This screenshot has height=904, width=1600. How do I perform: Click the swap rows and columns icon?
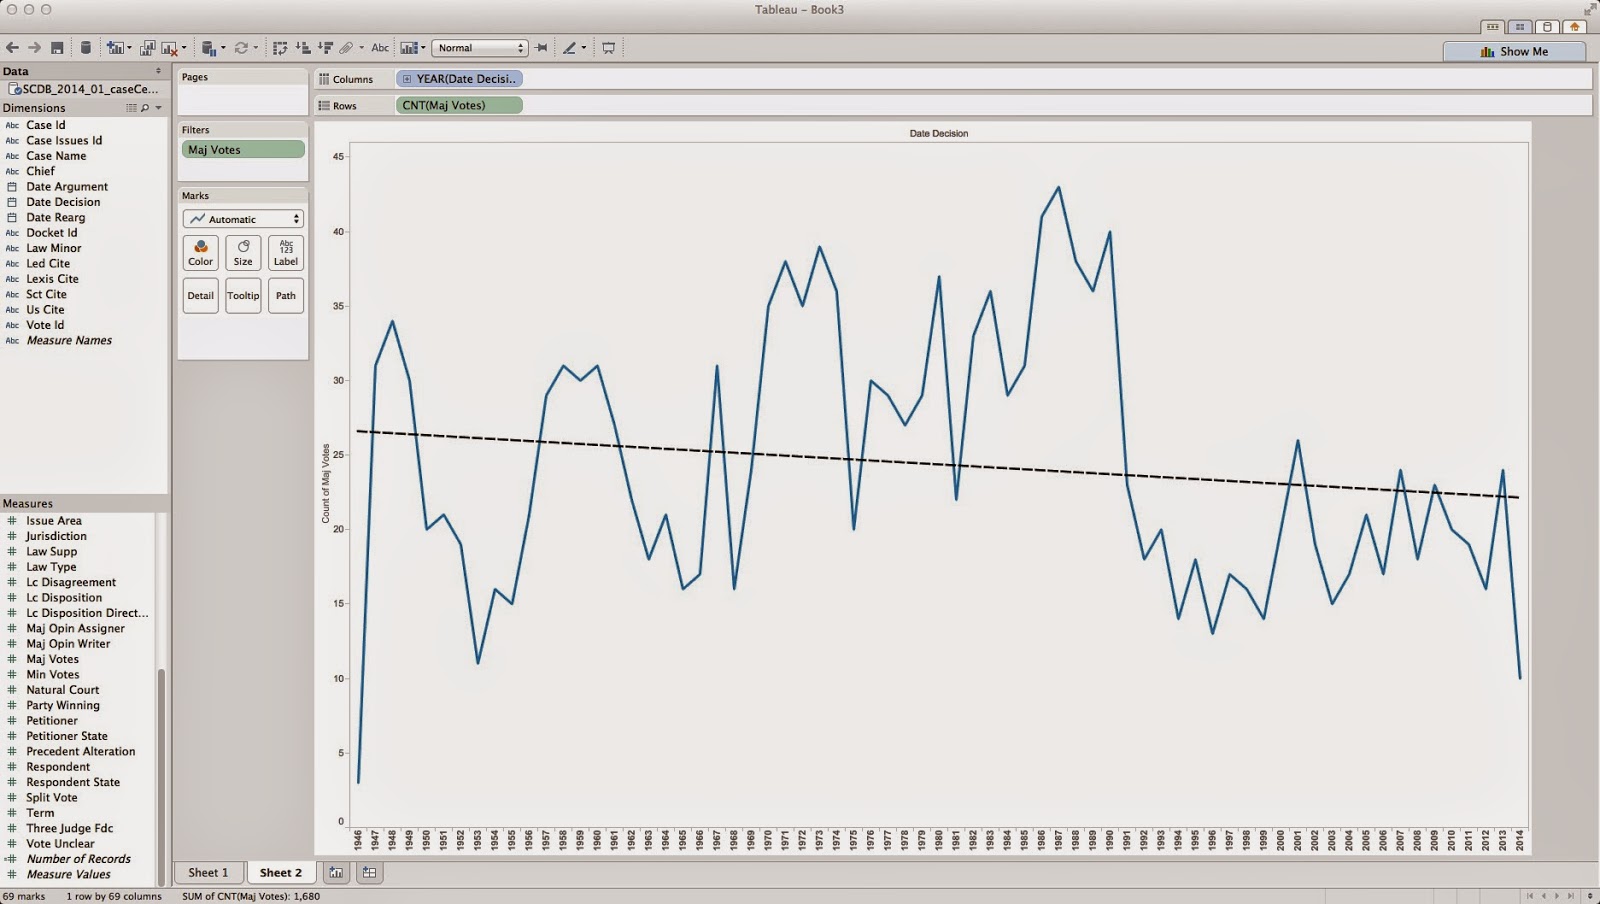279,48
